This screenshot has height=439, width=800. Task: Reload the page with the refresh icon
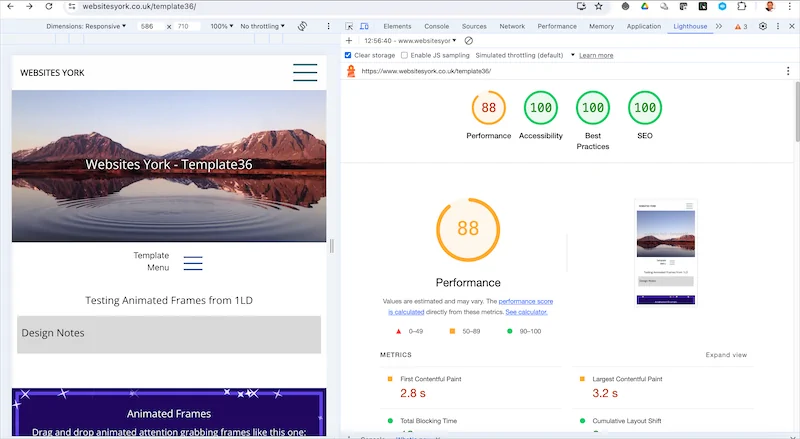click(48, 7)
